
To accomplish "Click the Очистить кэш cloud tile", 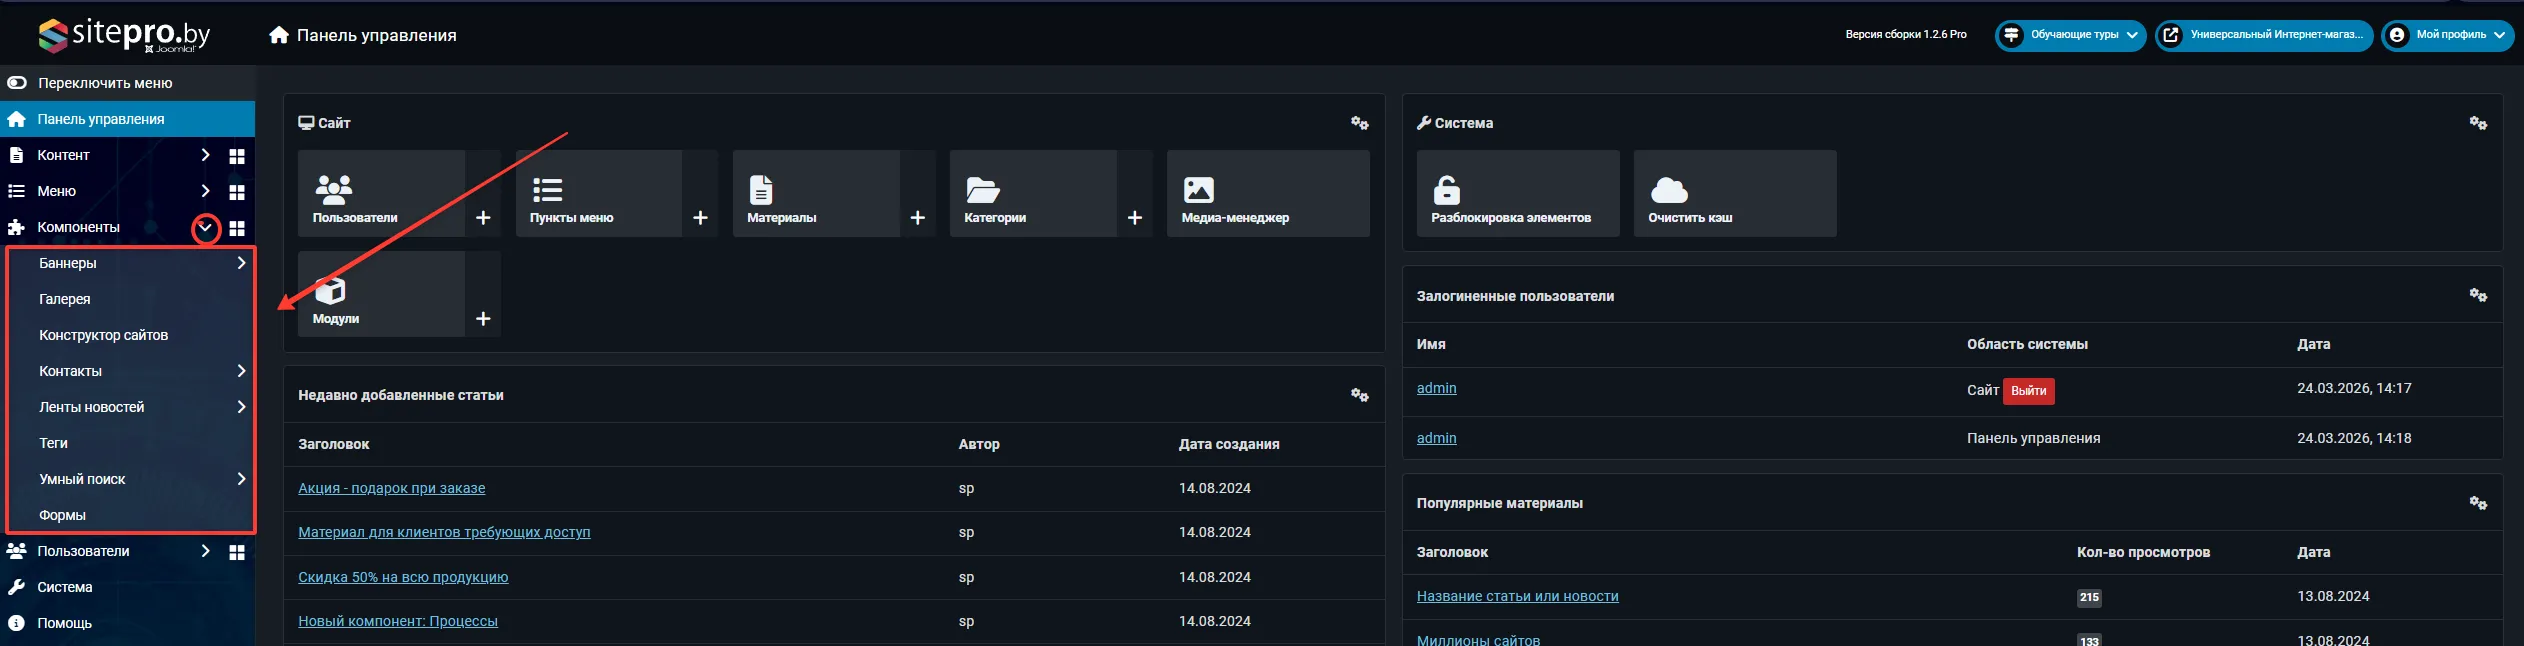I will pyautogui.click(x=1734, y=194).
